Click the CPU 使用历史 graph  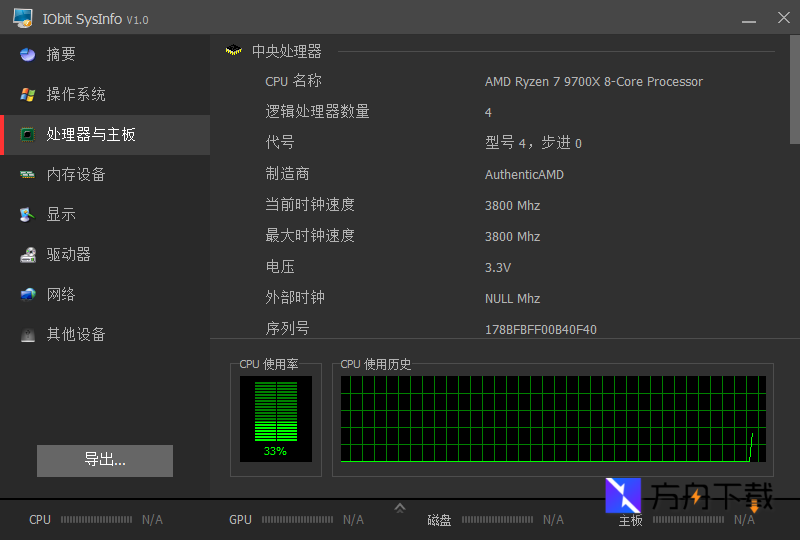pos(553,419)
